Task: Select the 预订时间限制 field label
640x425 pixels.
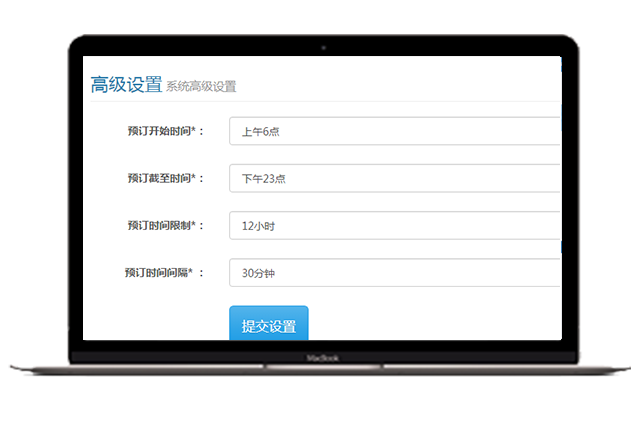Action: point(159,226)
